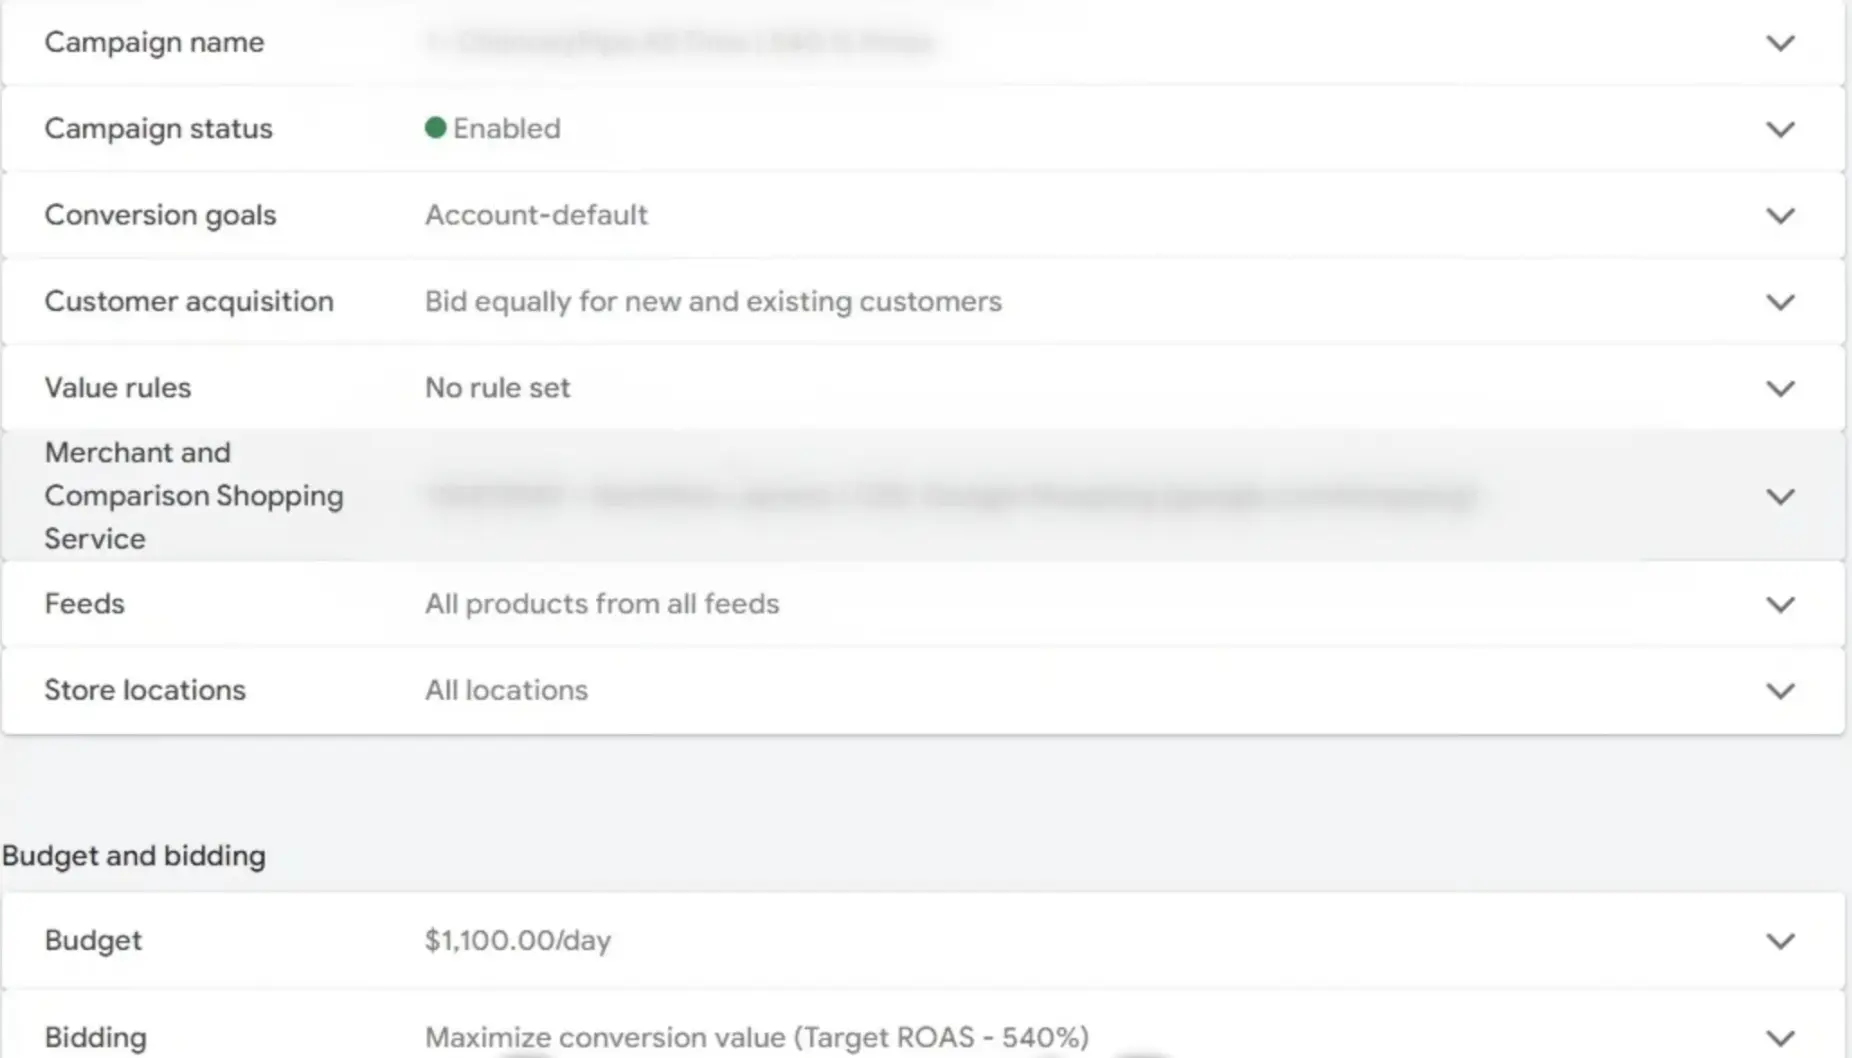Click the All locations store value
Viewport: 1852px width, 1058px height.
pyautogui.click(x=506, y=690)
